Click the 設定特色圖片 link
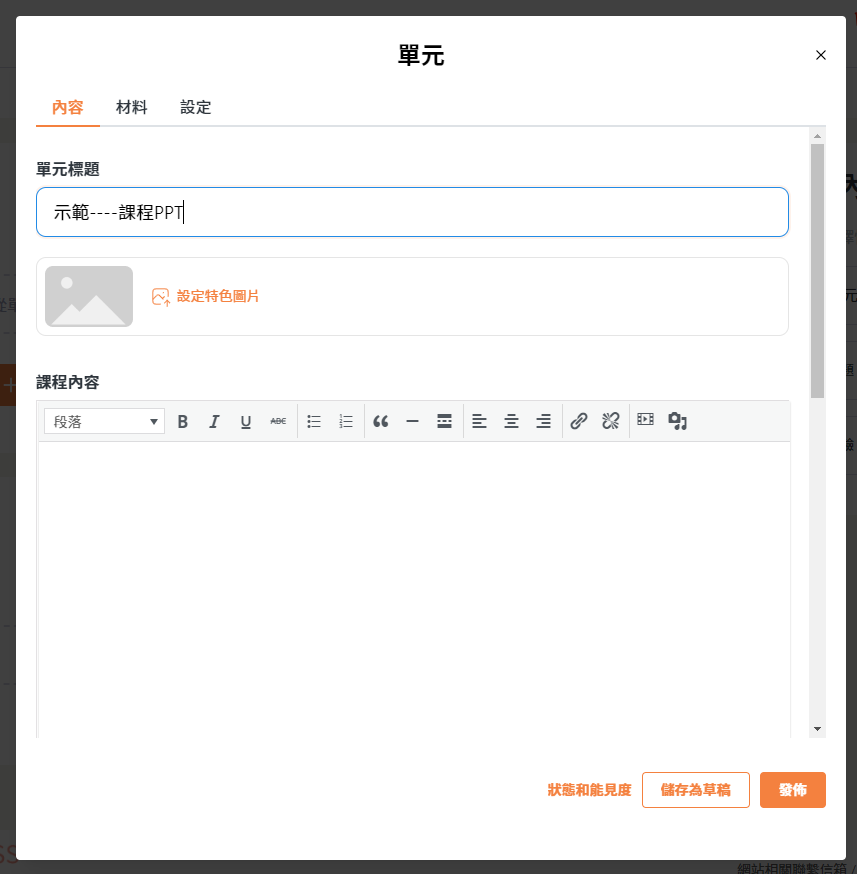This screenshot has width=857, height=874. point(217,296)
